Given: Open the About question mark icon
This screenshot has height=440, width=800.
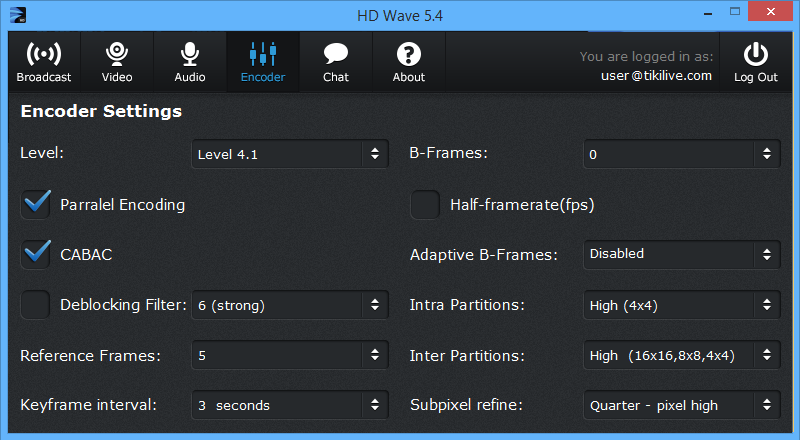Looking at the screenshot, I should point(409,54).
